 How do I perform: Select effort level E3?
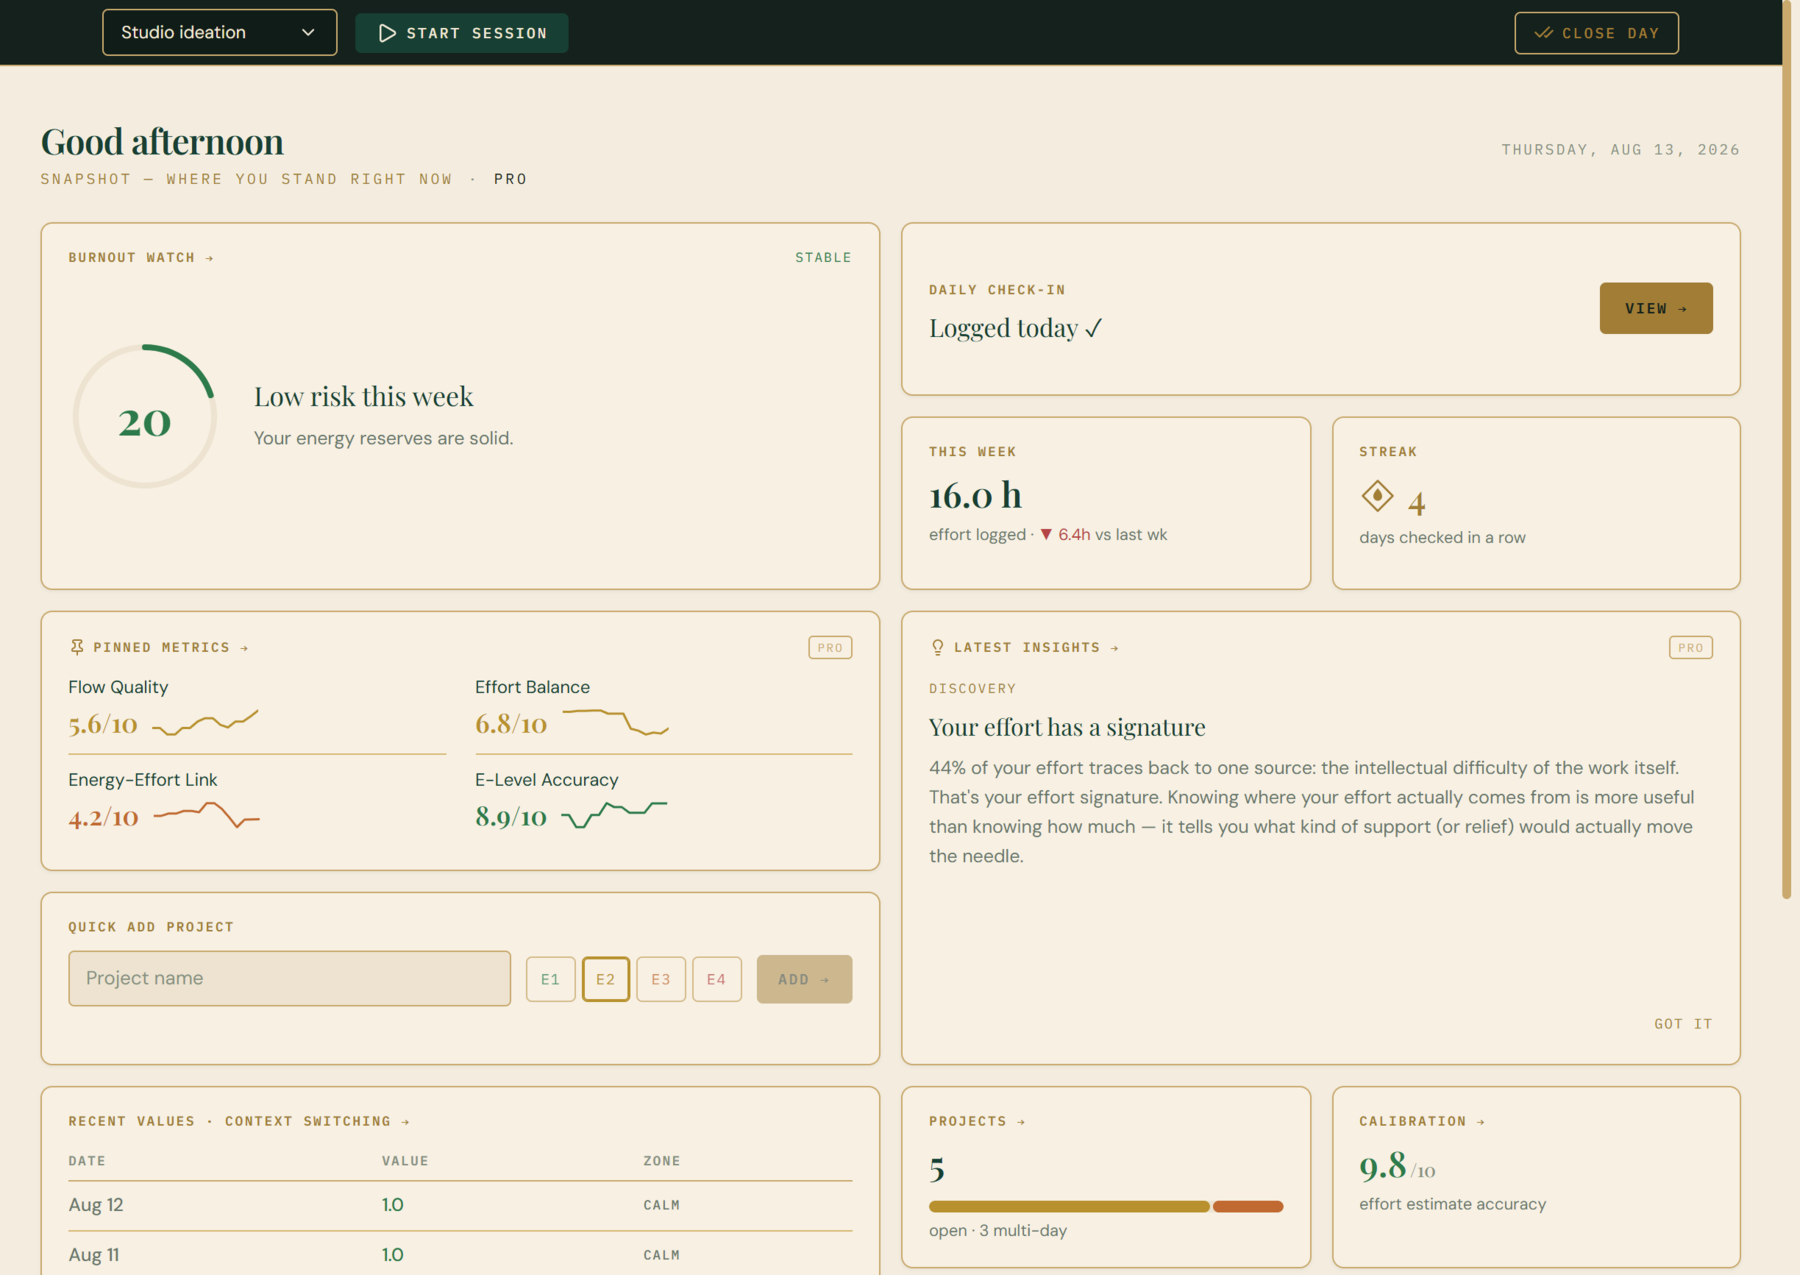point(661,979)
